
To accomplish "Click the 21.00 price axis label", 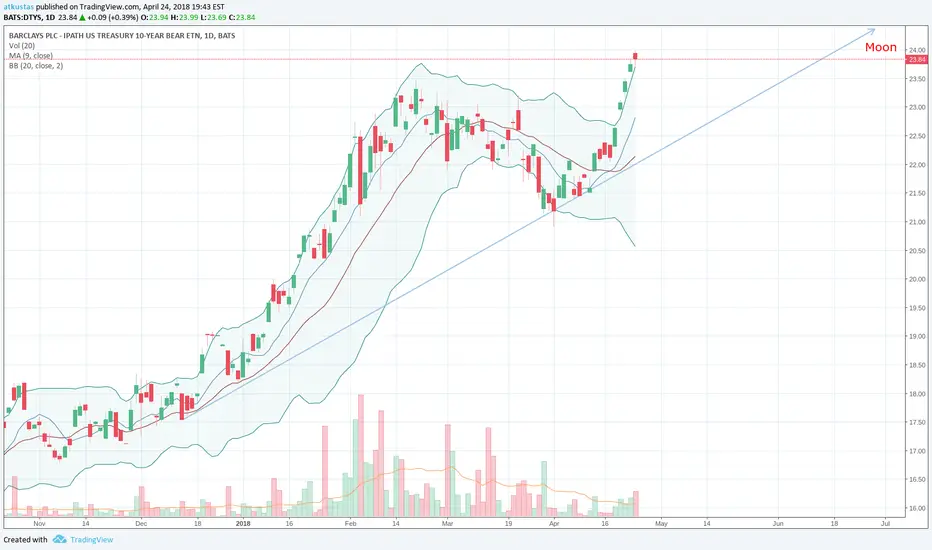I will coord(917,222).
